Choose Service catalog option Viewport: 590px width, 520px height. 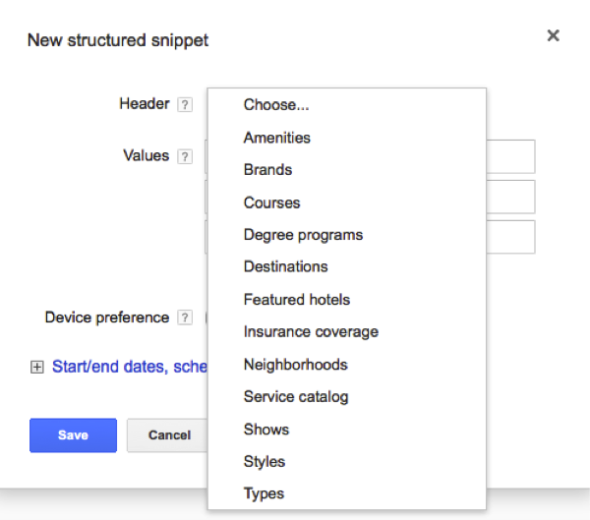[x=347, y=397]
